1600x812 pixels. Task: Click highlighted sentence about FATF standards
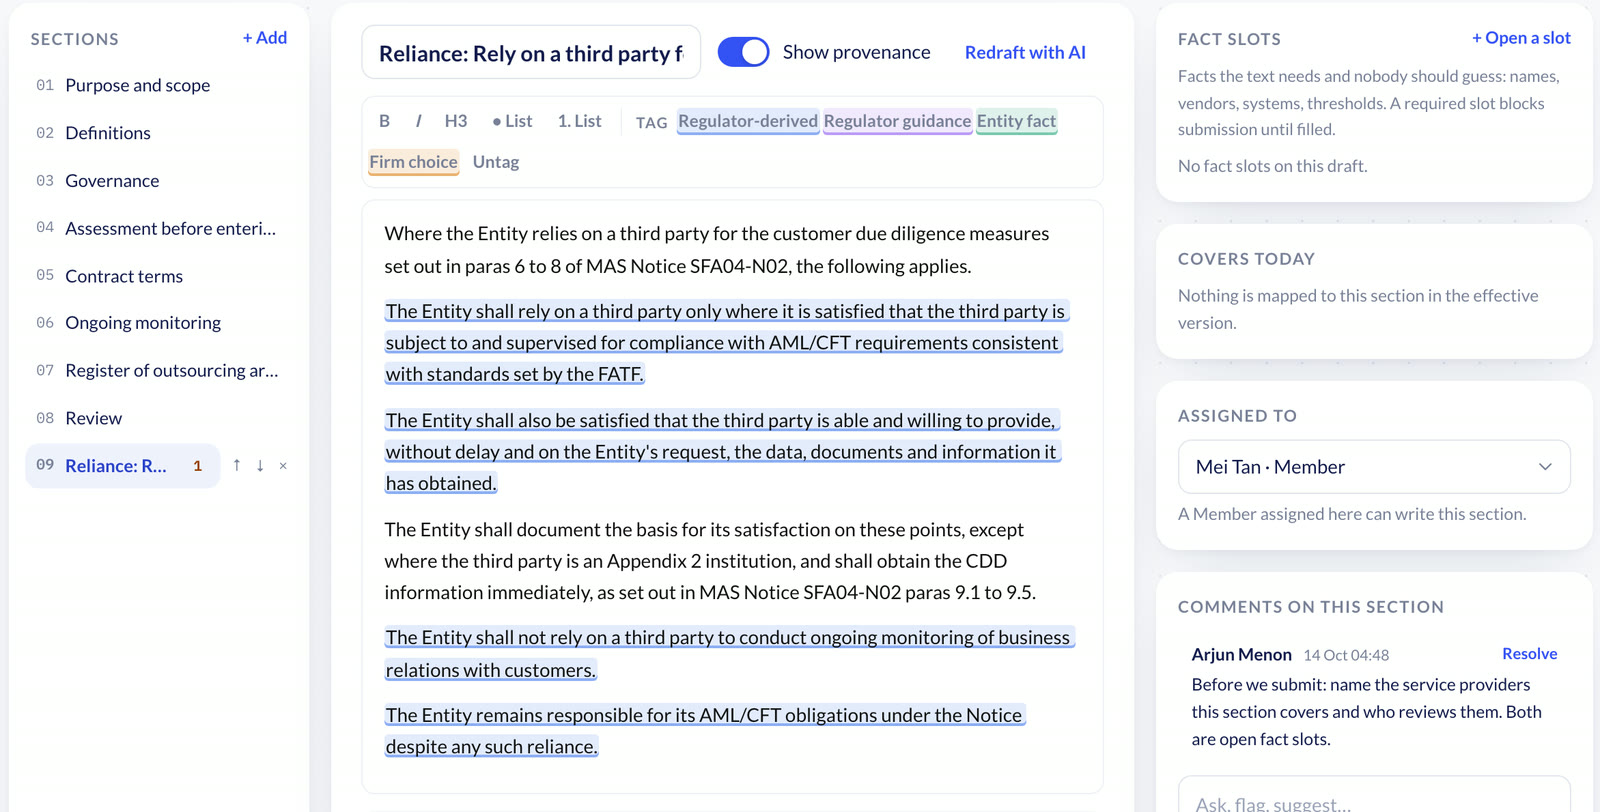pos(726,343)
